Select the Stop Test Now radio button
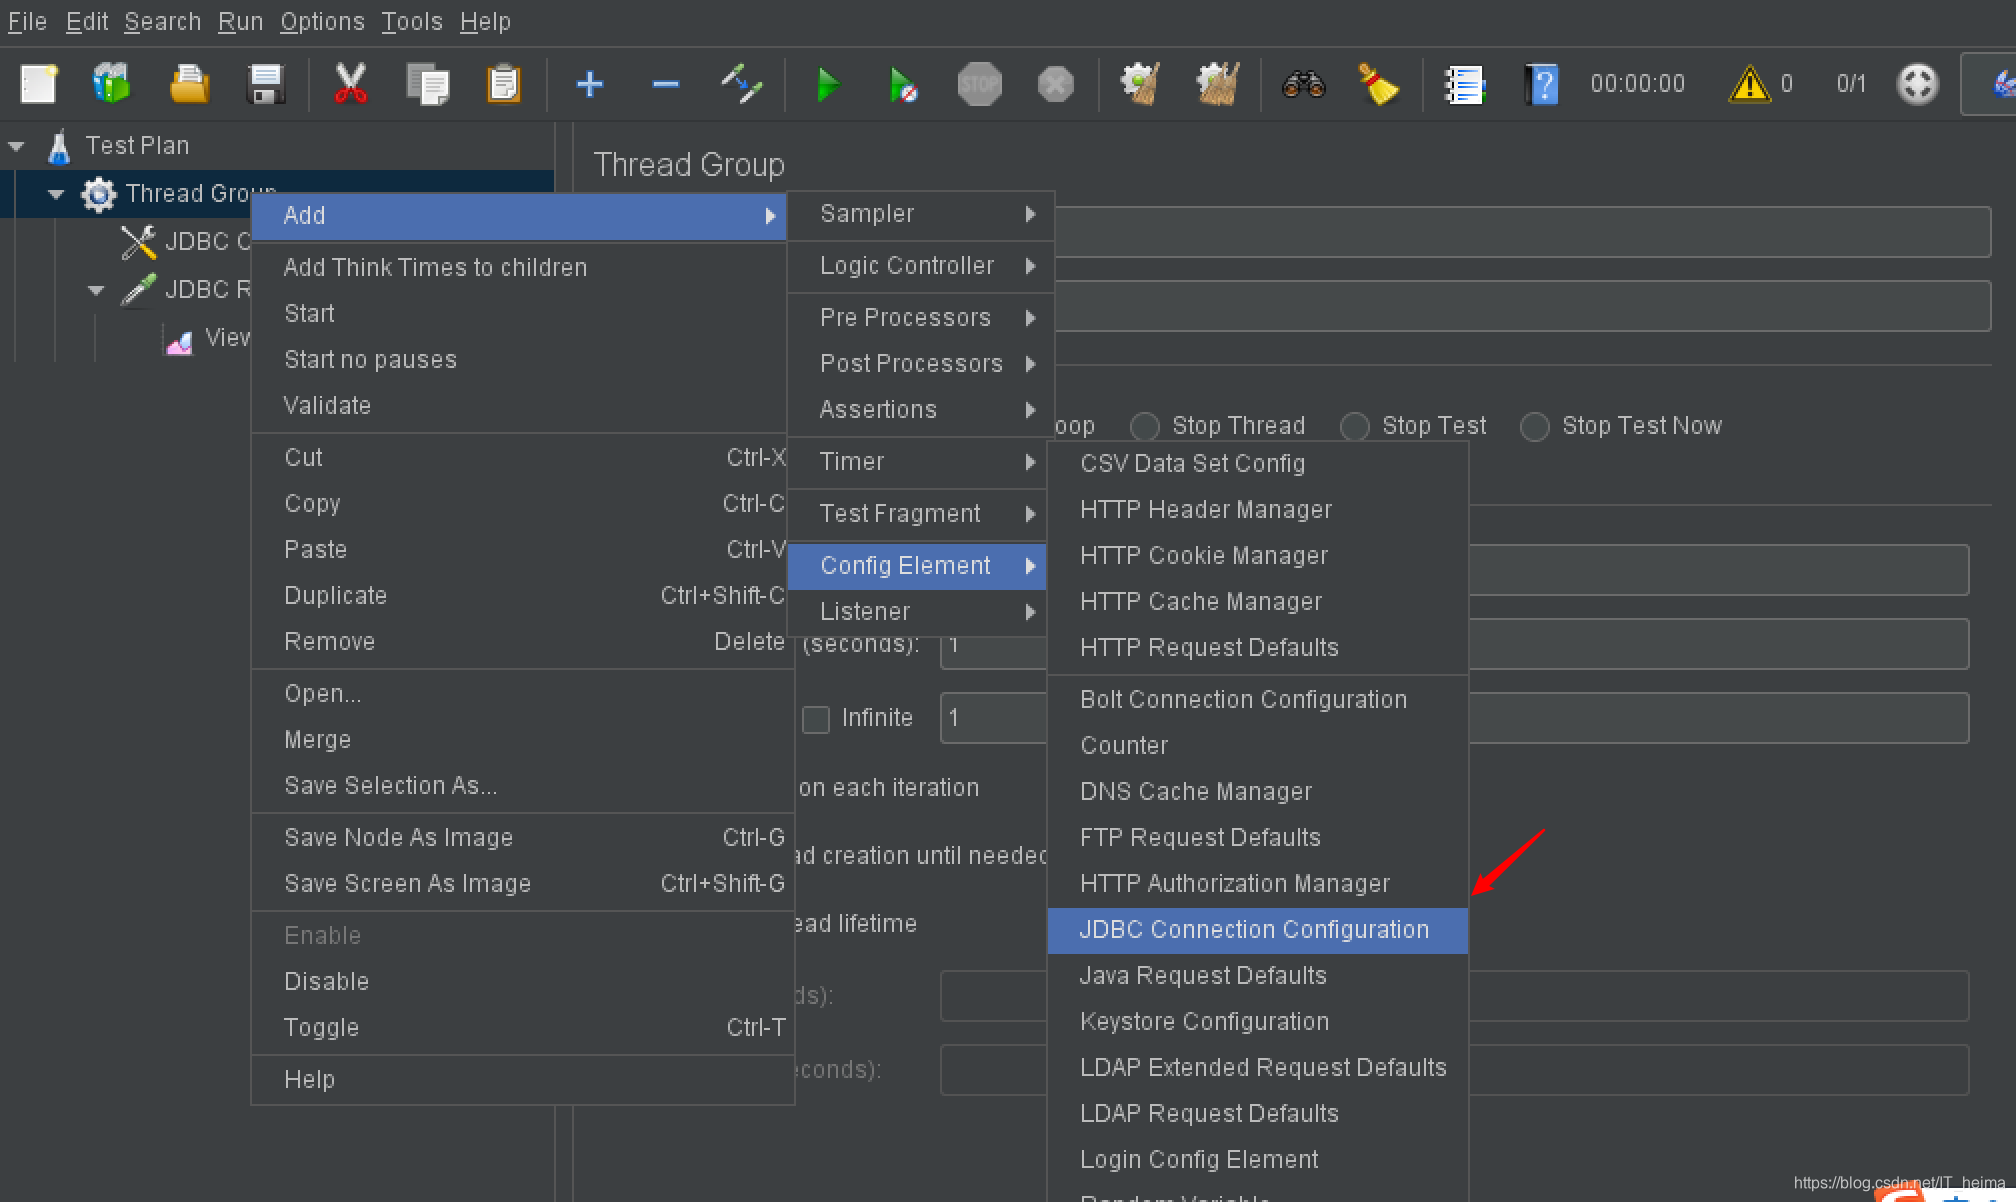The image size is (2016, 1202). click(x=1535, y=427)
